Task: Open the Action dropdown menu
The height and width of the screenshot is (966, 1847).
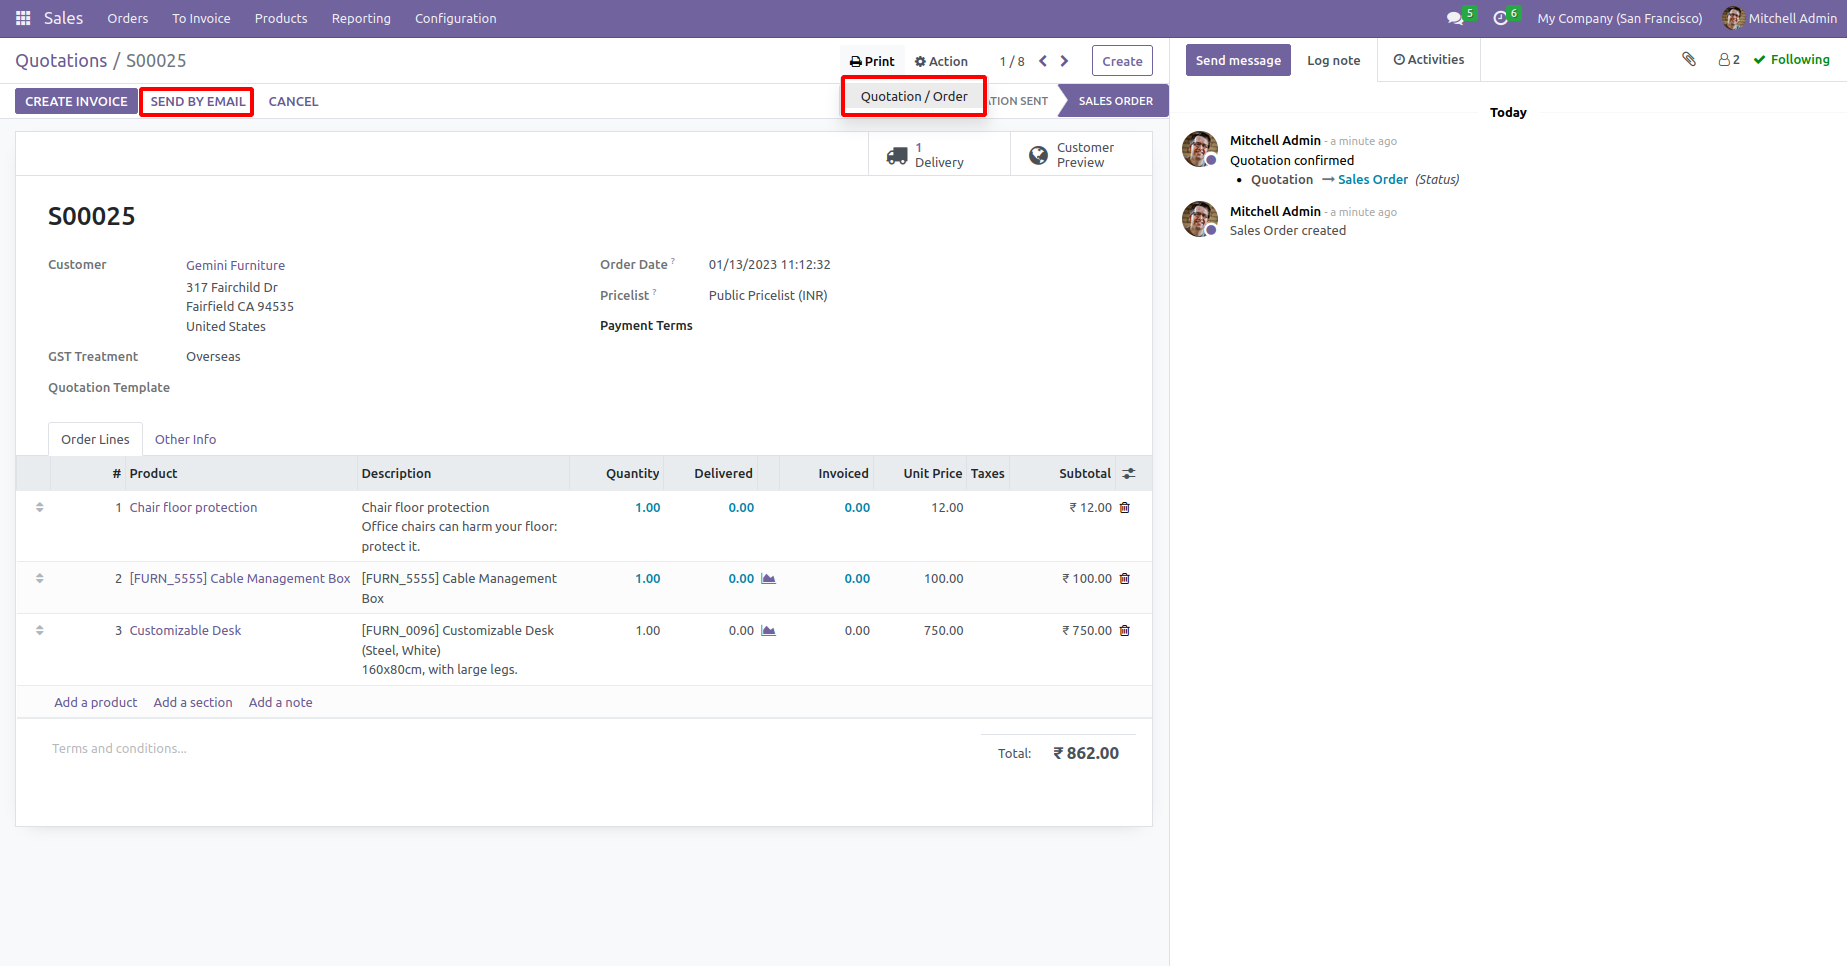Action: [x=941, y=61]
